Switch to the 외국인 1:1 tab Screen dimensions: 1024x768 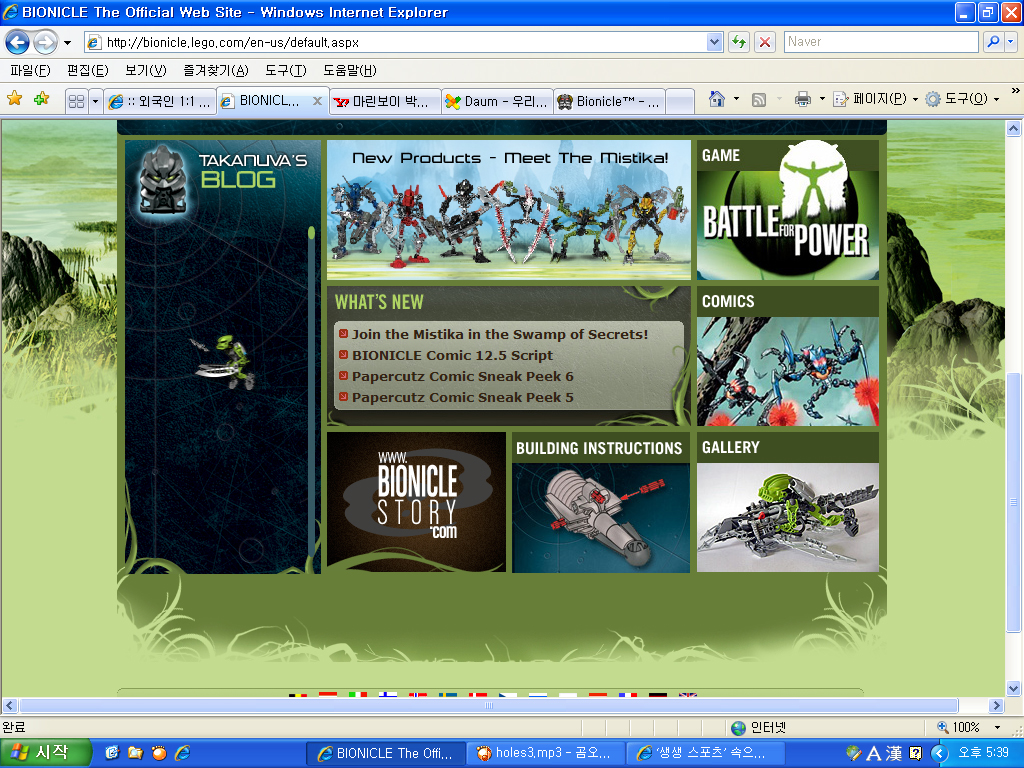coord(160,101)
